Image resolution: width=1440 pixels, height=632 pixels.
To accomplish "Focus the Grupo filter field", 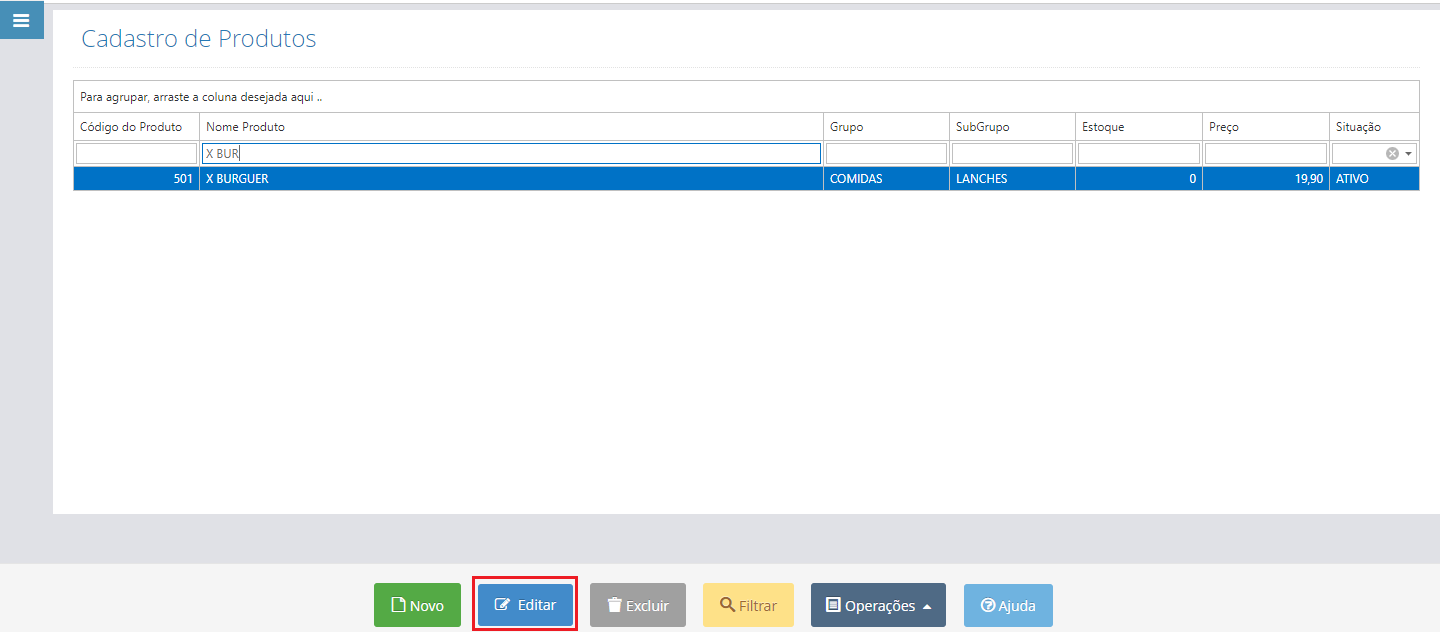I will point(886,153).
